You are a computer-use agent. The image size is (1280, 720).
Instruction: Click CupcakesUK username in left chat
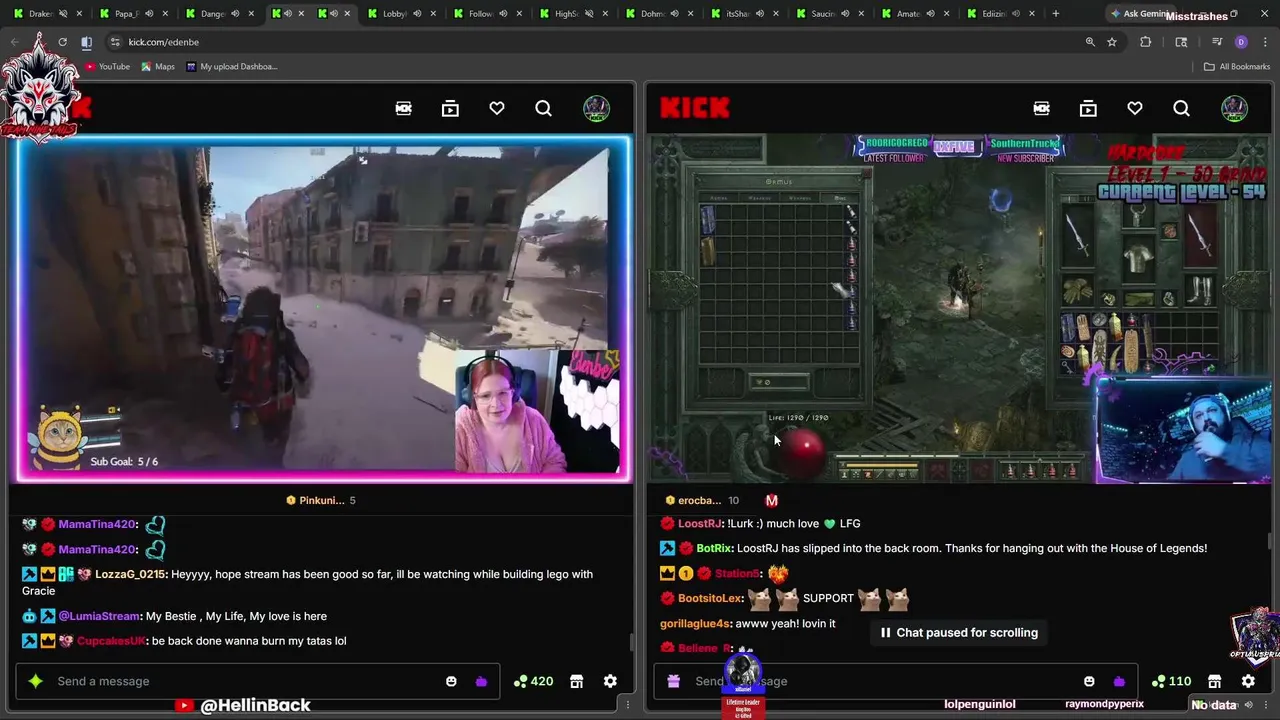pos(111,641)
